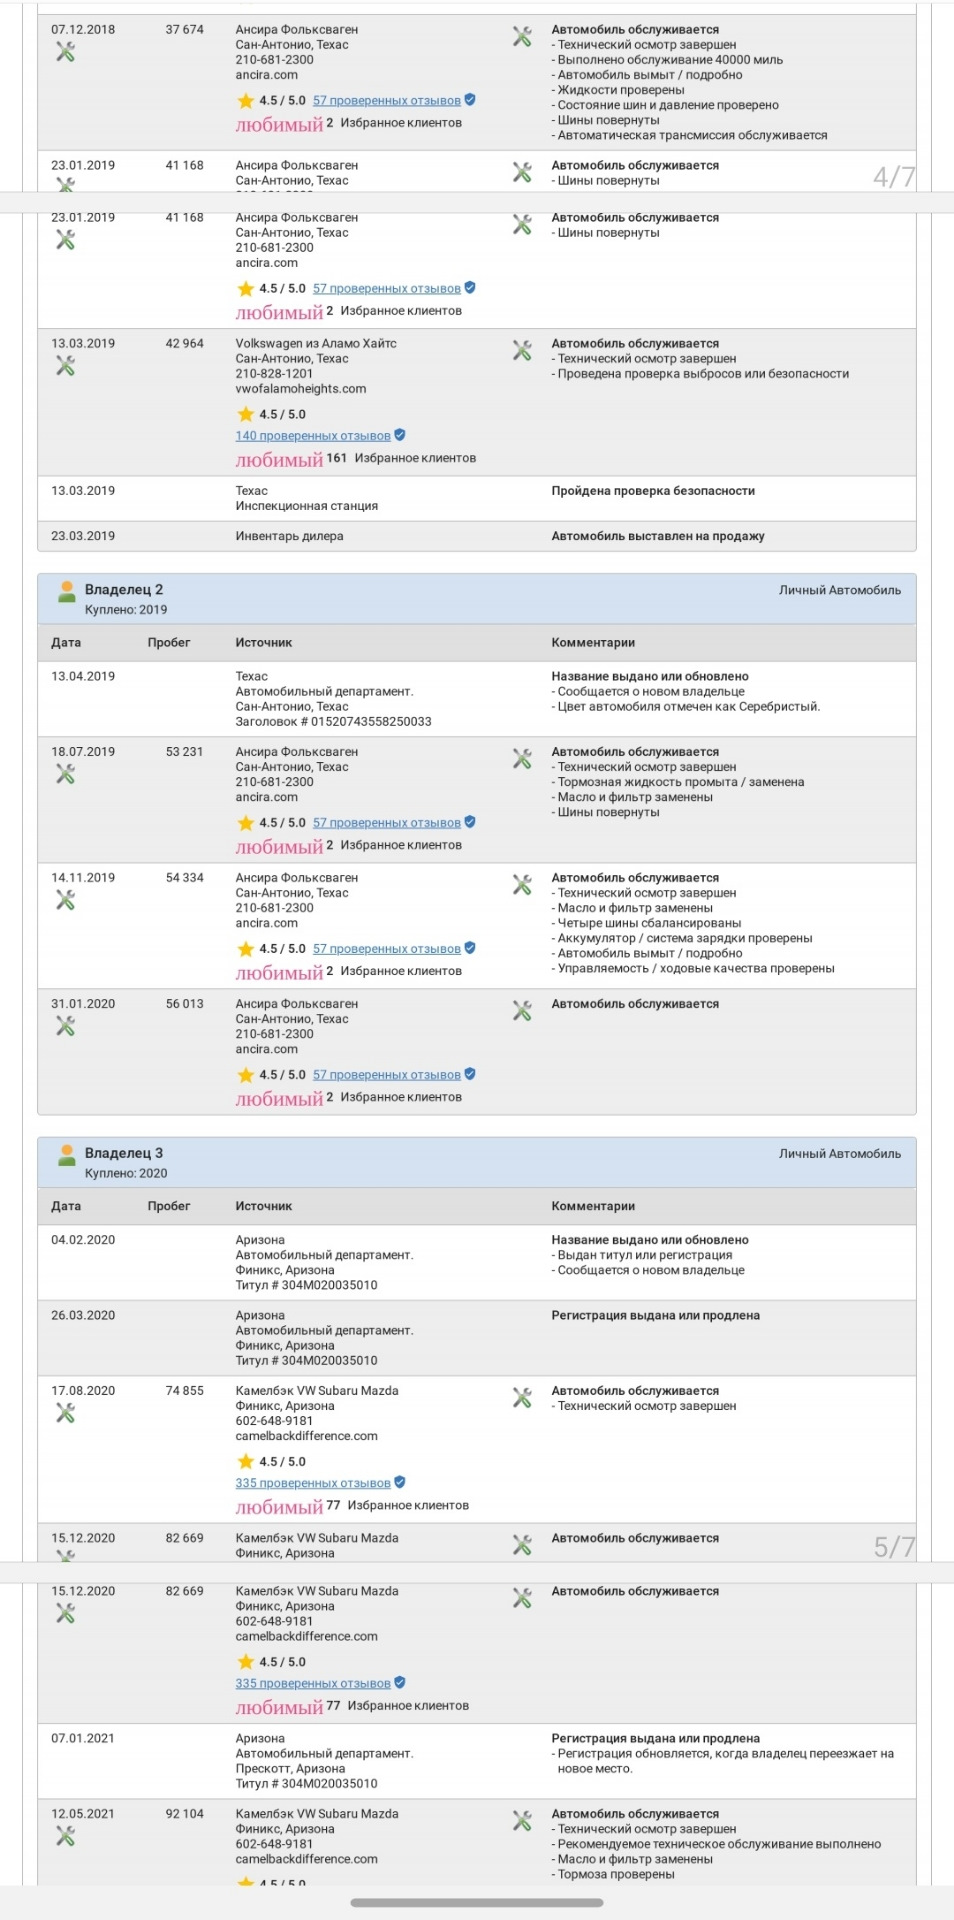Click the person icon beside Владелец 2
This screenshot has height=1920, width=954.
(66, 592)
